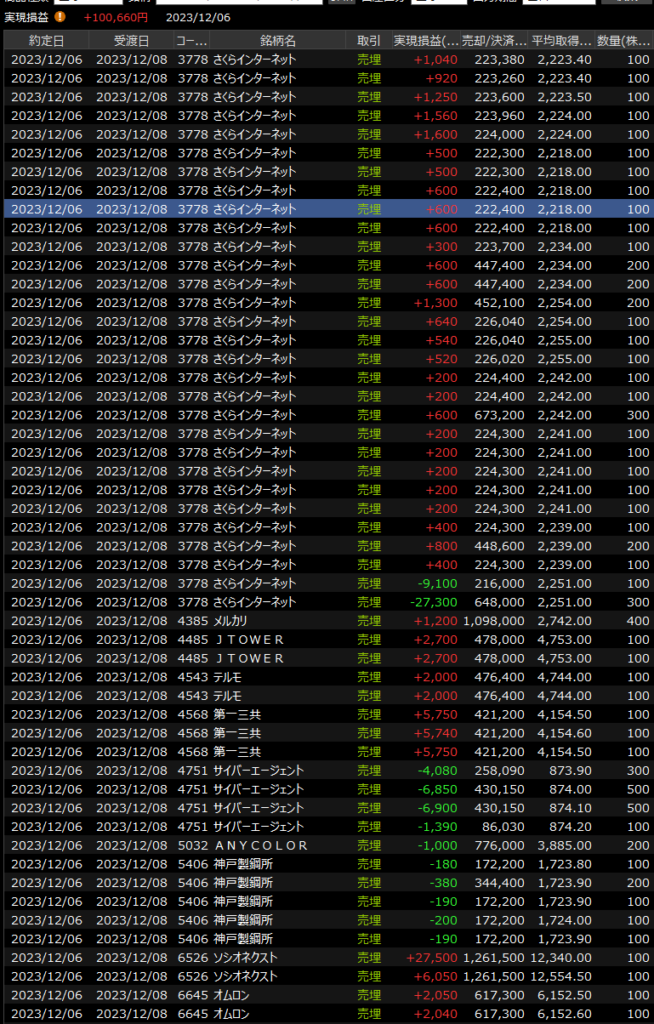The width and height of the screenshot is (654, 1024).
Task: Sort by the 約定日 column header
Action: tap(46, 40)
